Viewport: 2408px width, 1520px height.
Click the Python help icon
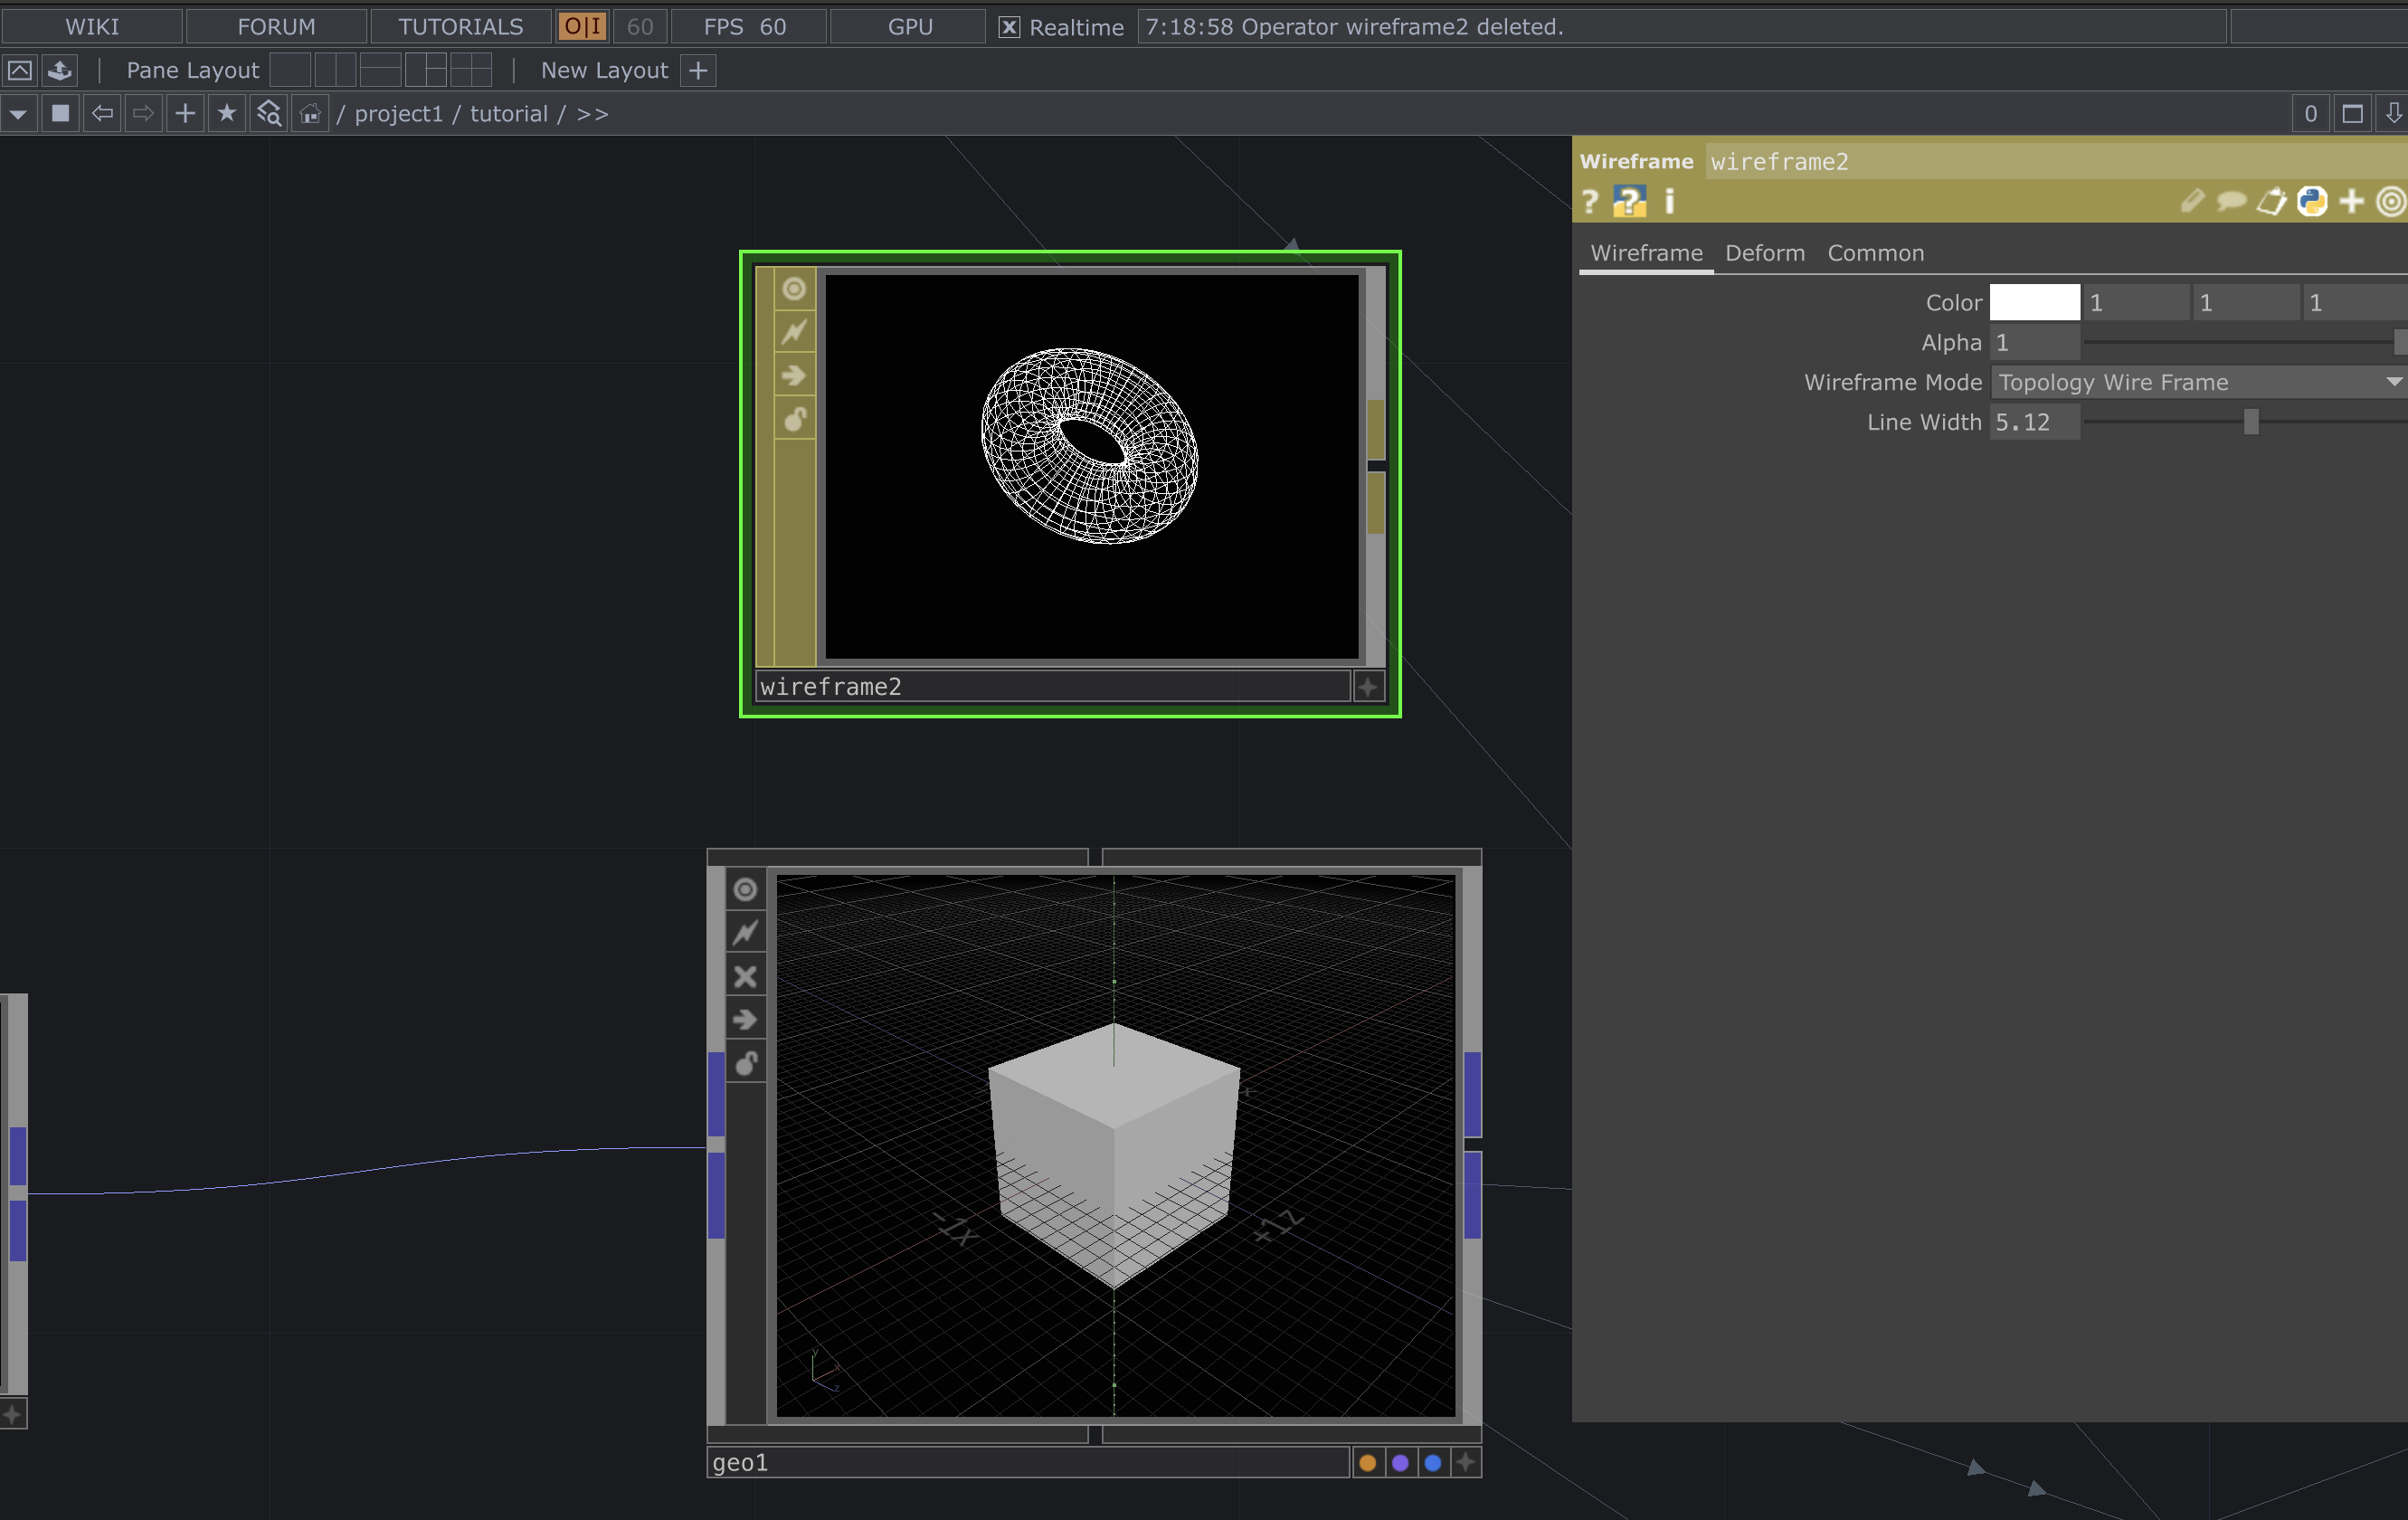point(1629,202)
